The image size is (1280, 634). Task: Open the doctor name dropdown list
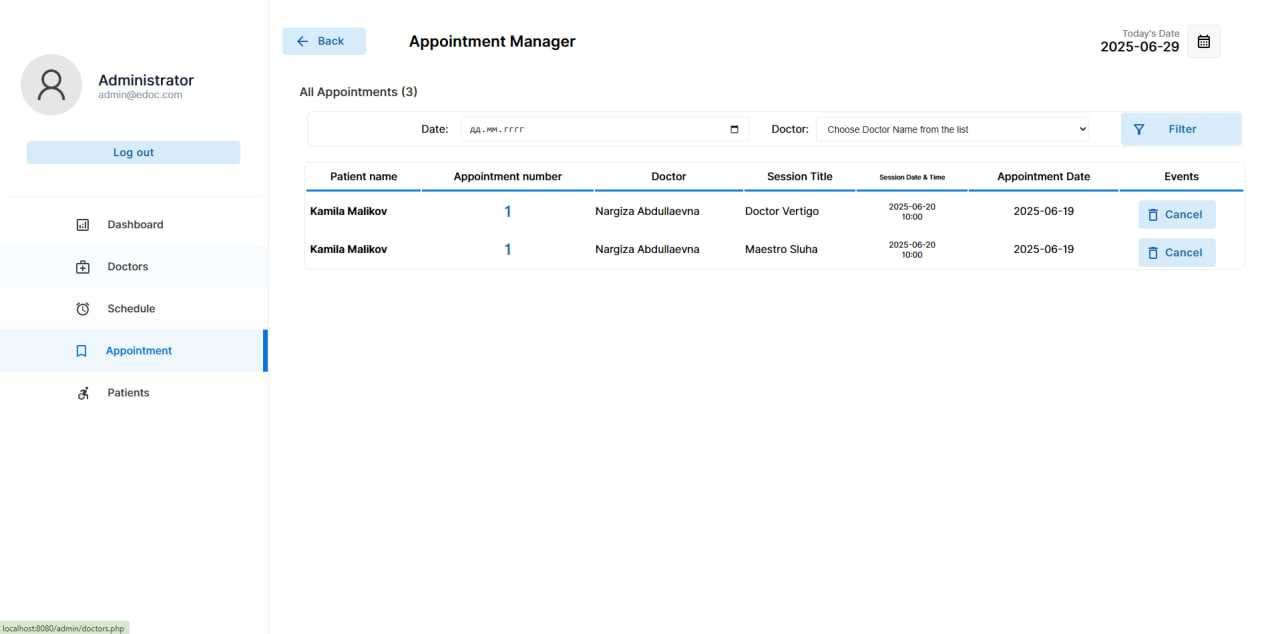click(x=953, y=129)
